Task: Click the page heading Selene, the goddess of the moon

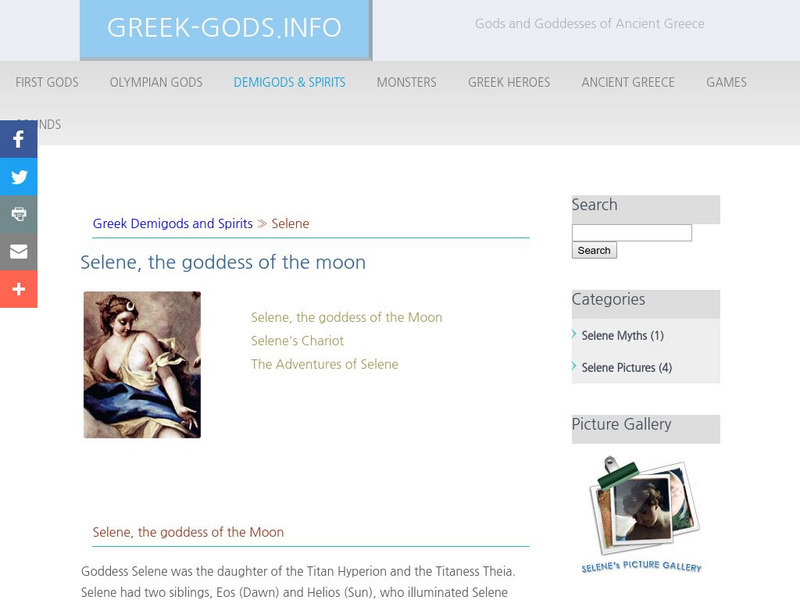Action: click(x=223, y=262)
